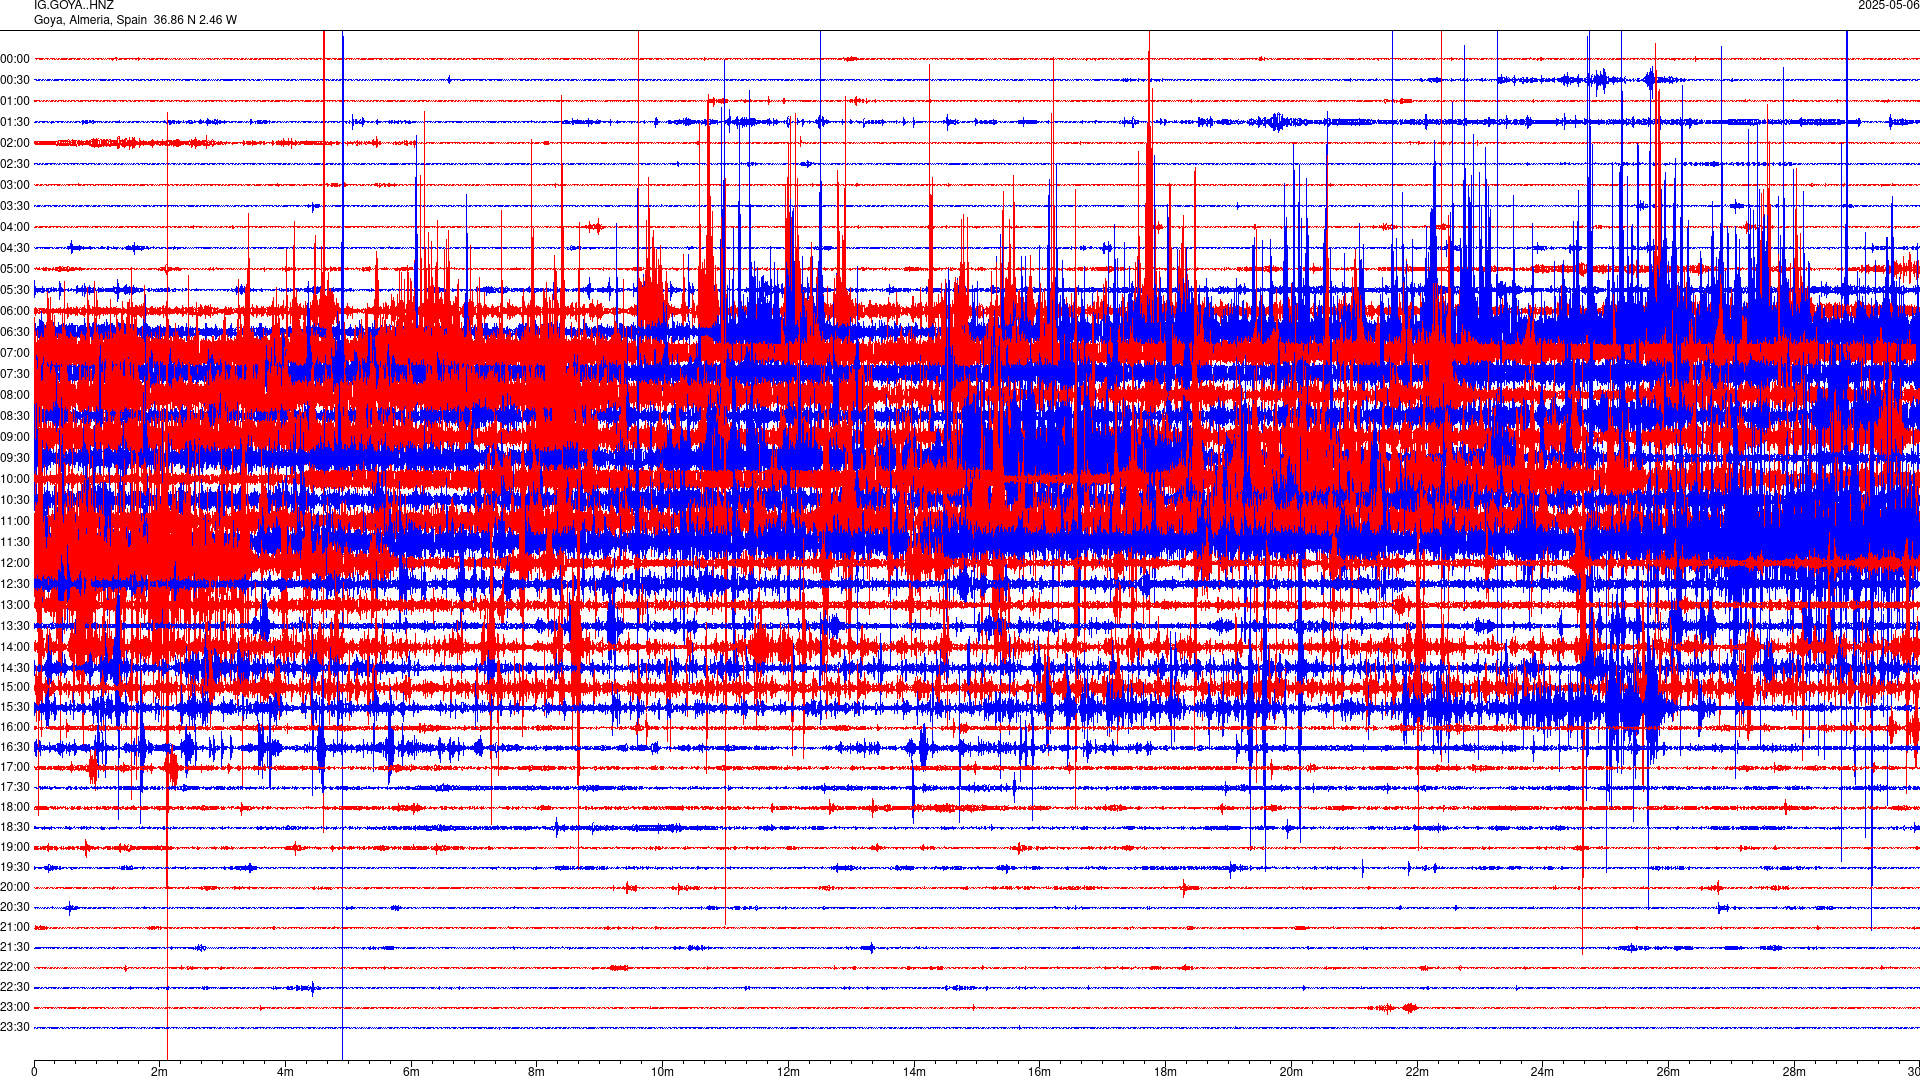Click the 07:00 time row label
Image resolution: width=1920 pixels, height=1080 pixels.
pyautogui.click(x=15, y=353)
